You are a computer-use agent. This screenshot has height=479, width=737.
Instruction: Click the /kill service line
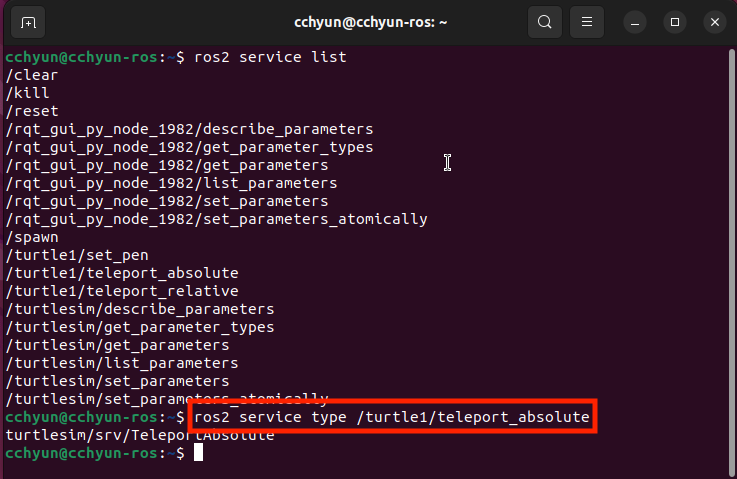(x=27, y=93)
